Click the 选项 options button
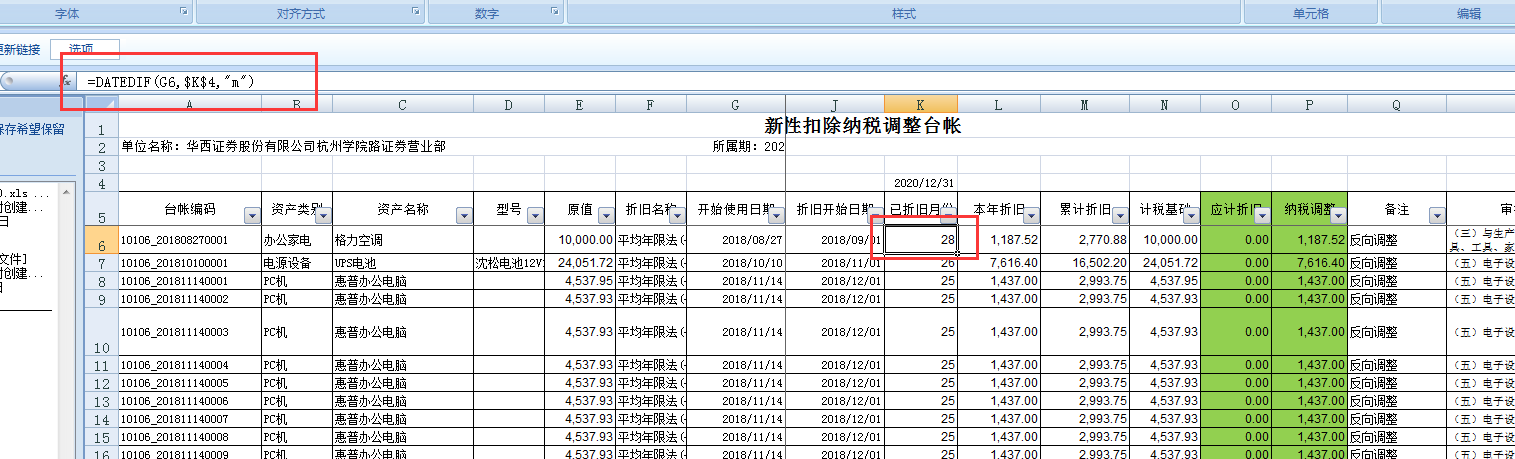This screenshot has height=459, width=1515. (85, 49)
